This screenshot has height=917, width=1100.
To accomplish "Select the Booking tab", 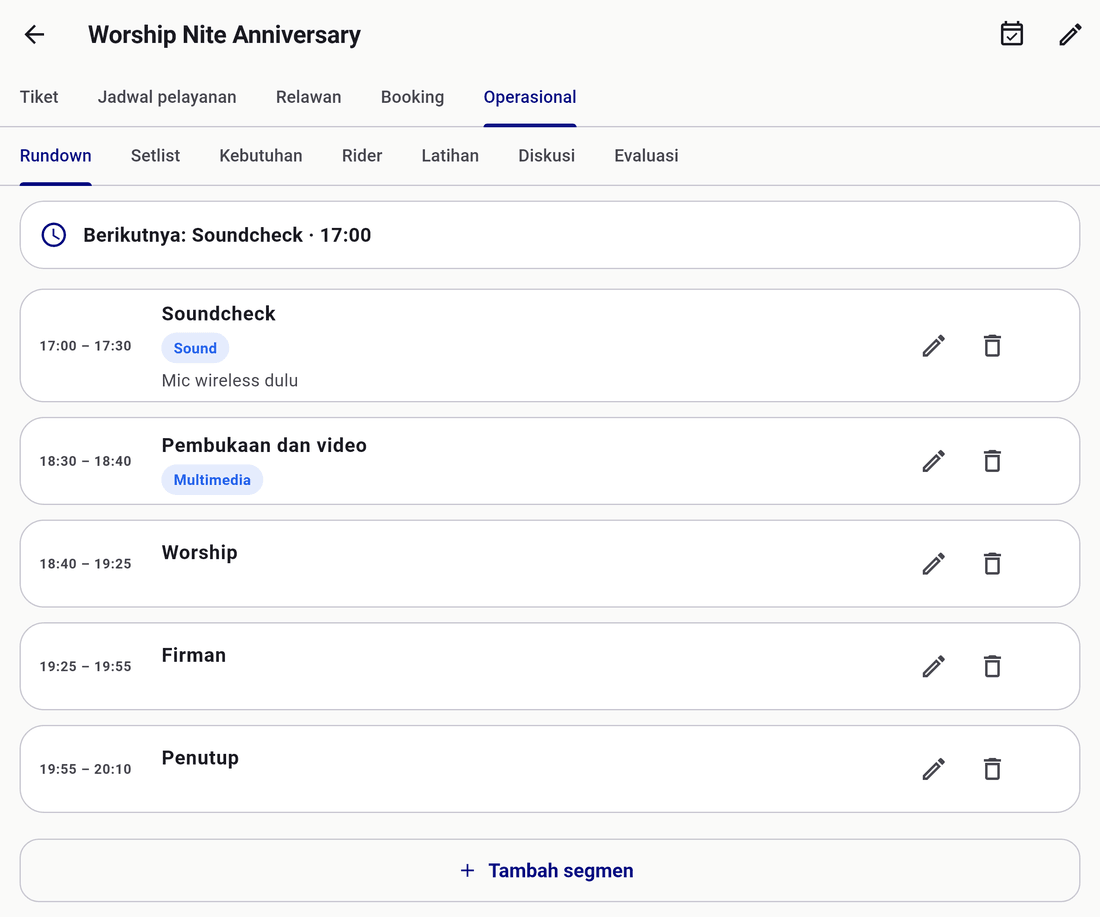I will pyautogui.click(x=412, y=97).
